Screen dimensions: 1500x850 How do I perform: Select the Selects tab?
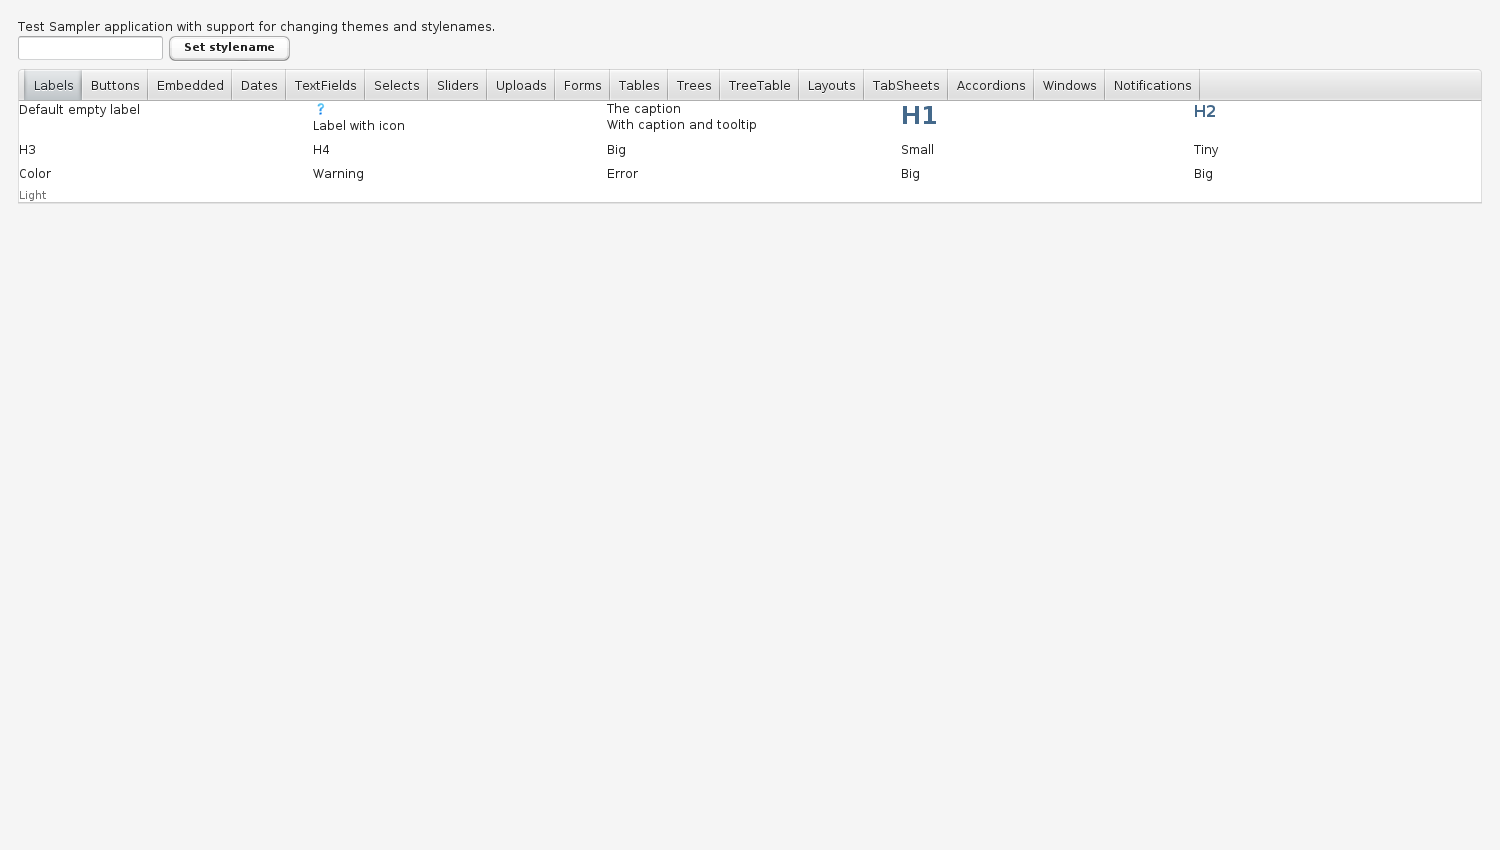point(396,86)
